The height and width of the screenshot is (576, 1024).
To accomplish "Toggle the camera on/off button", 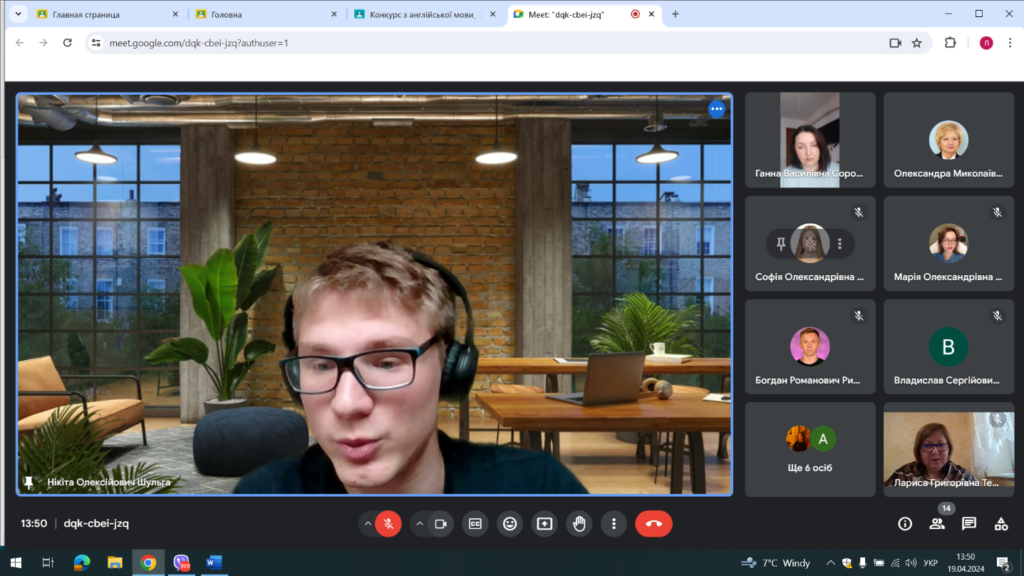I will point(440,523).
